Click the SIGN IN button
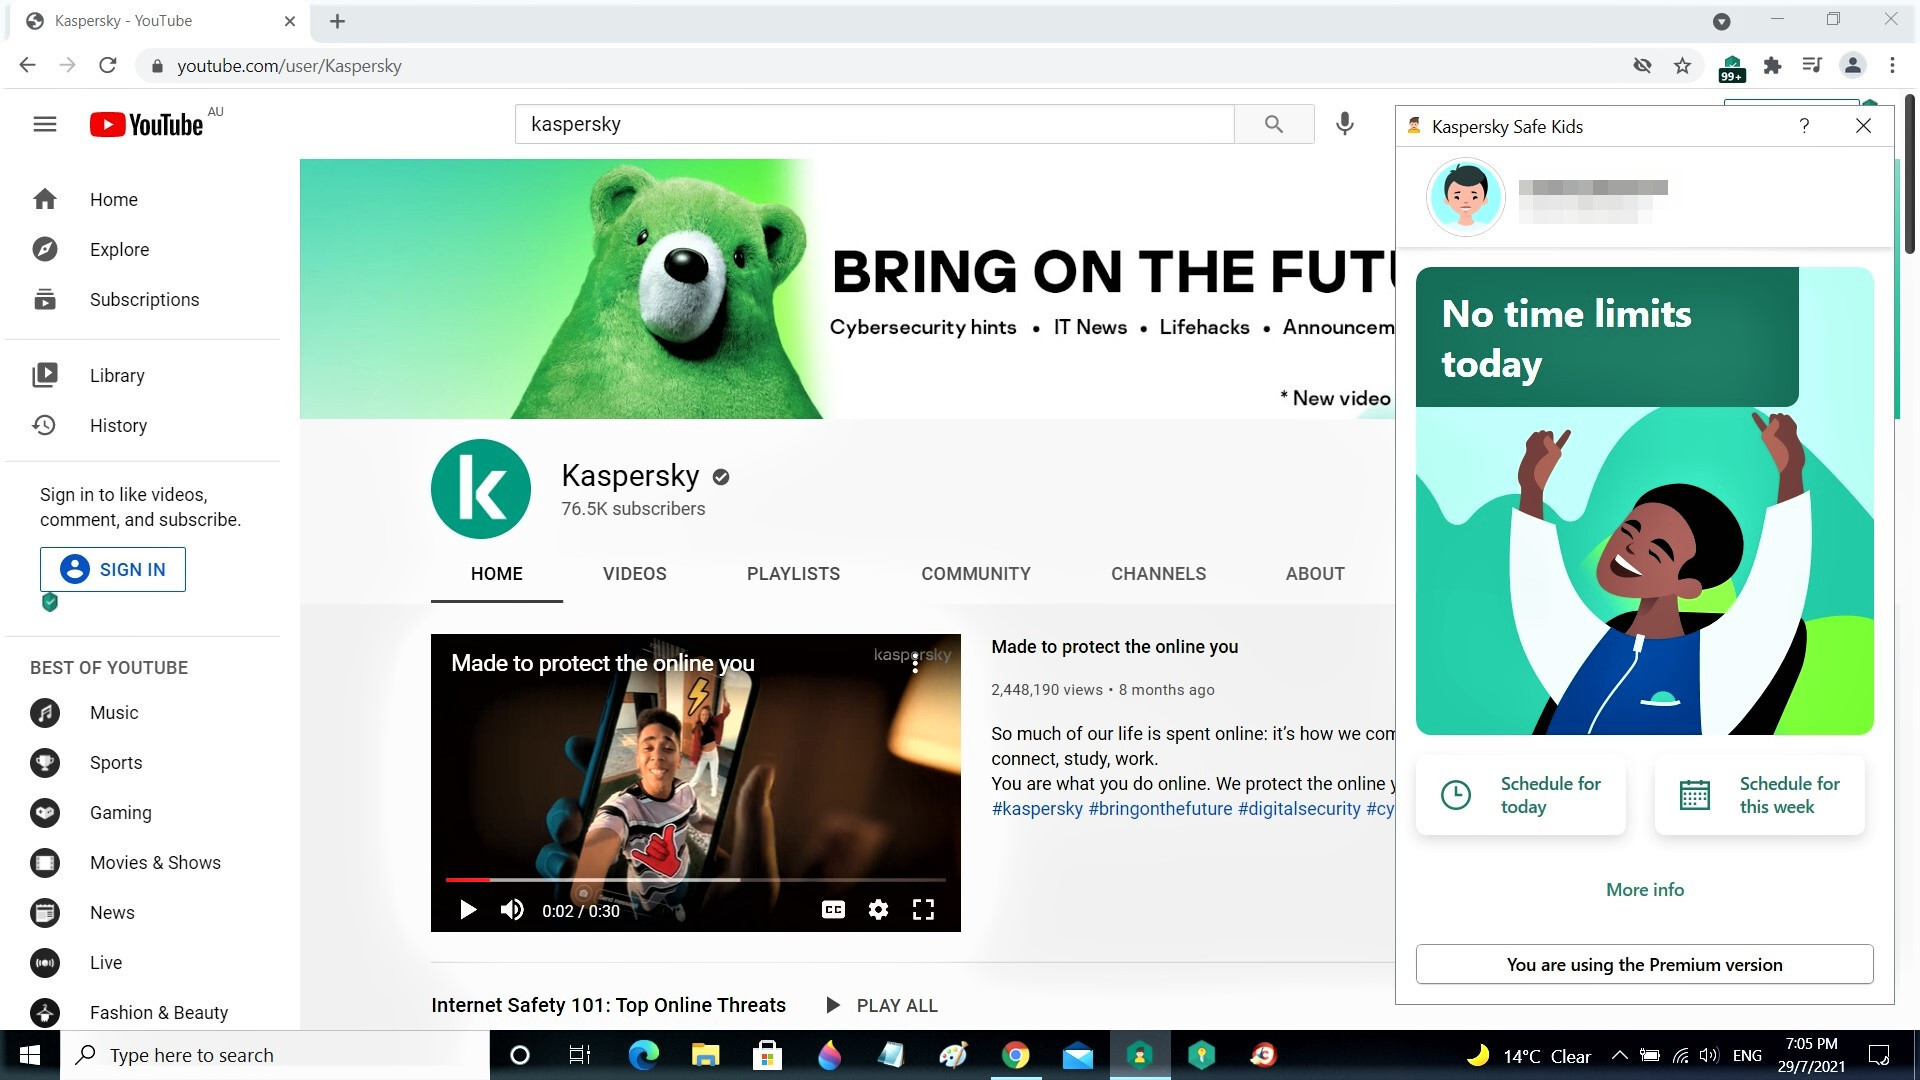Viewport: 1920px width, 1080px height. (113, 569)
